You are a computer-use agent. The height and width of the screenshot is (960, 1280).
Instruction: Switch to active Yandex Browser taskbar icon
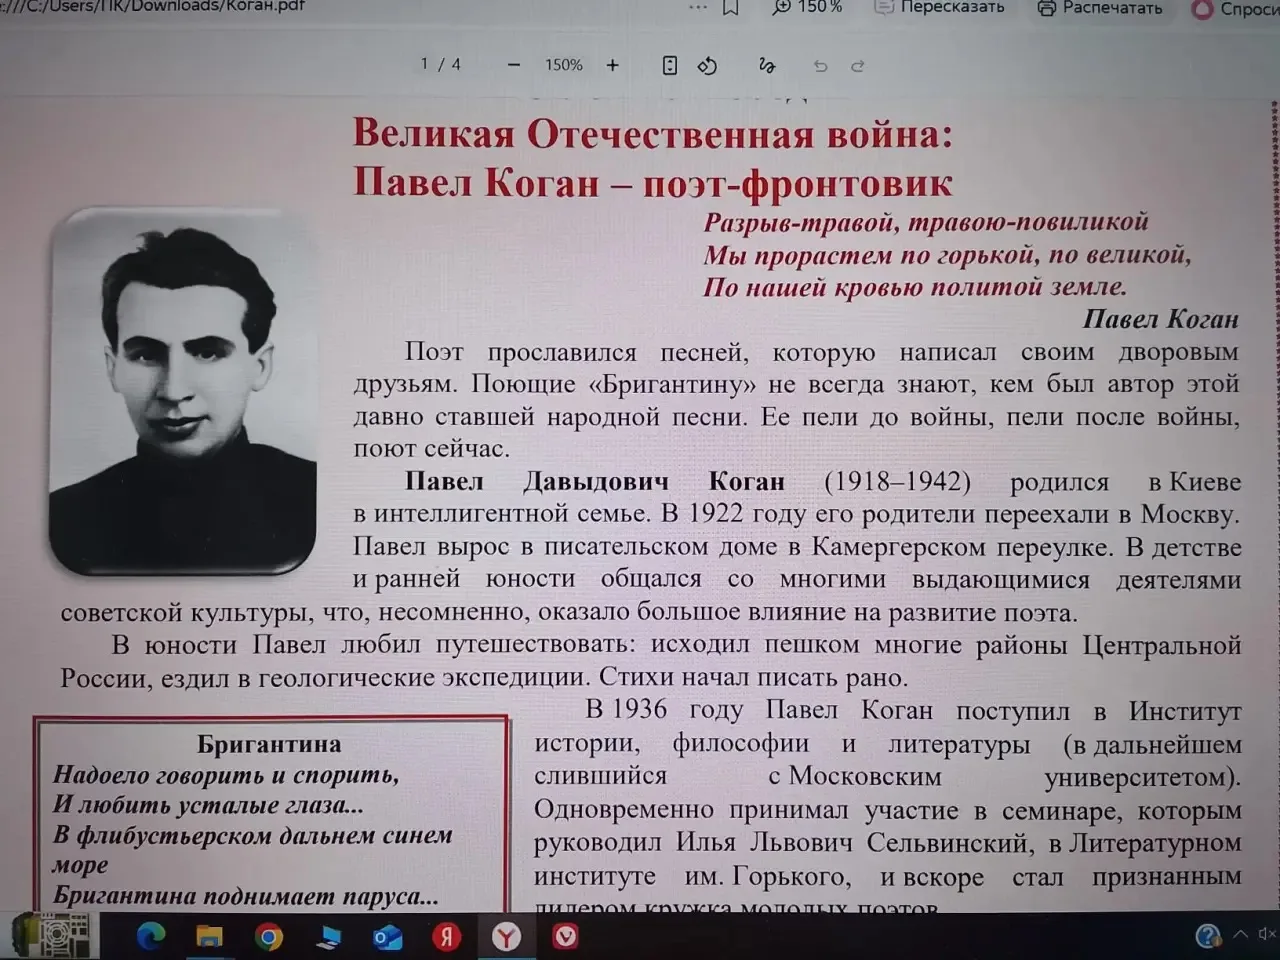pyautogui.click(x=507, y=937)
